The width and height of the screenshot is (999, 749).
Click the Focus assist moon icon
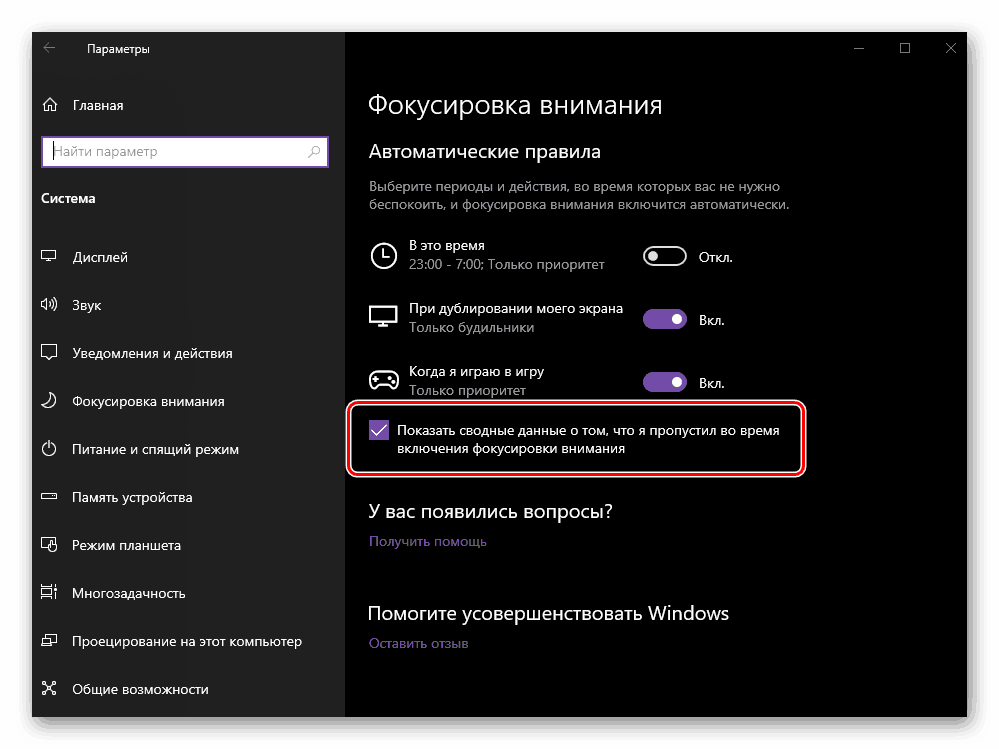[49, 401]
